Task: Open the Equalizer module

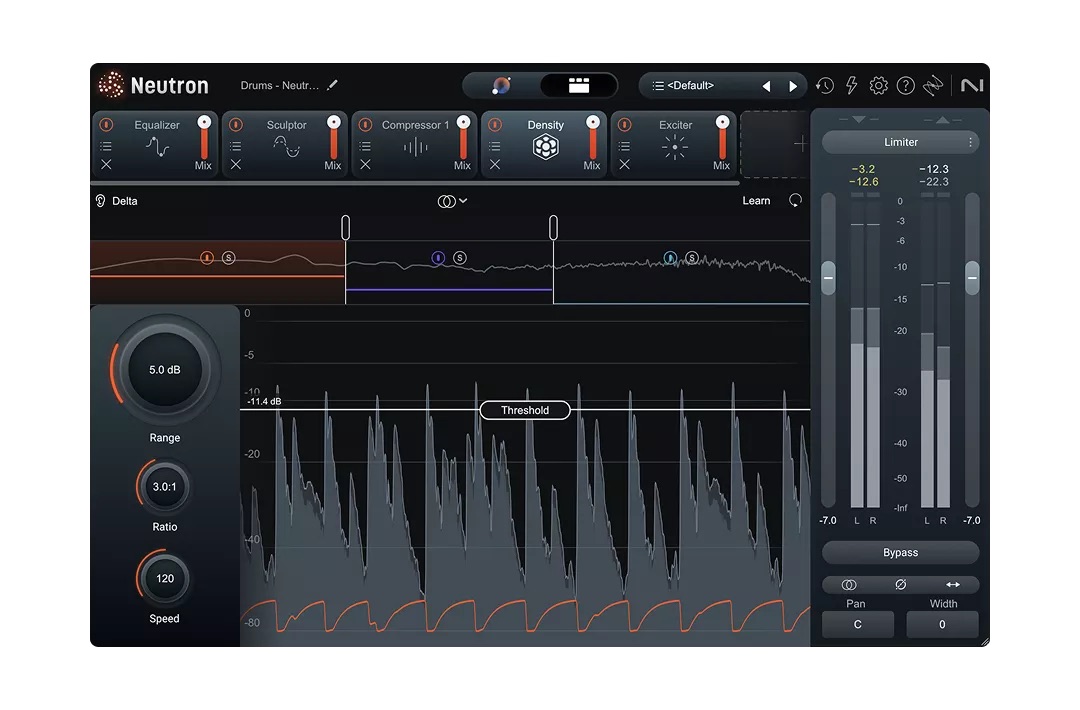Action: 157,146
